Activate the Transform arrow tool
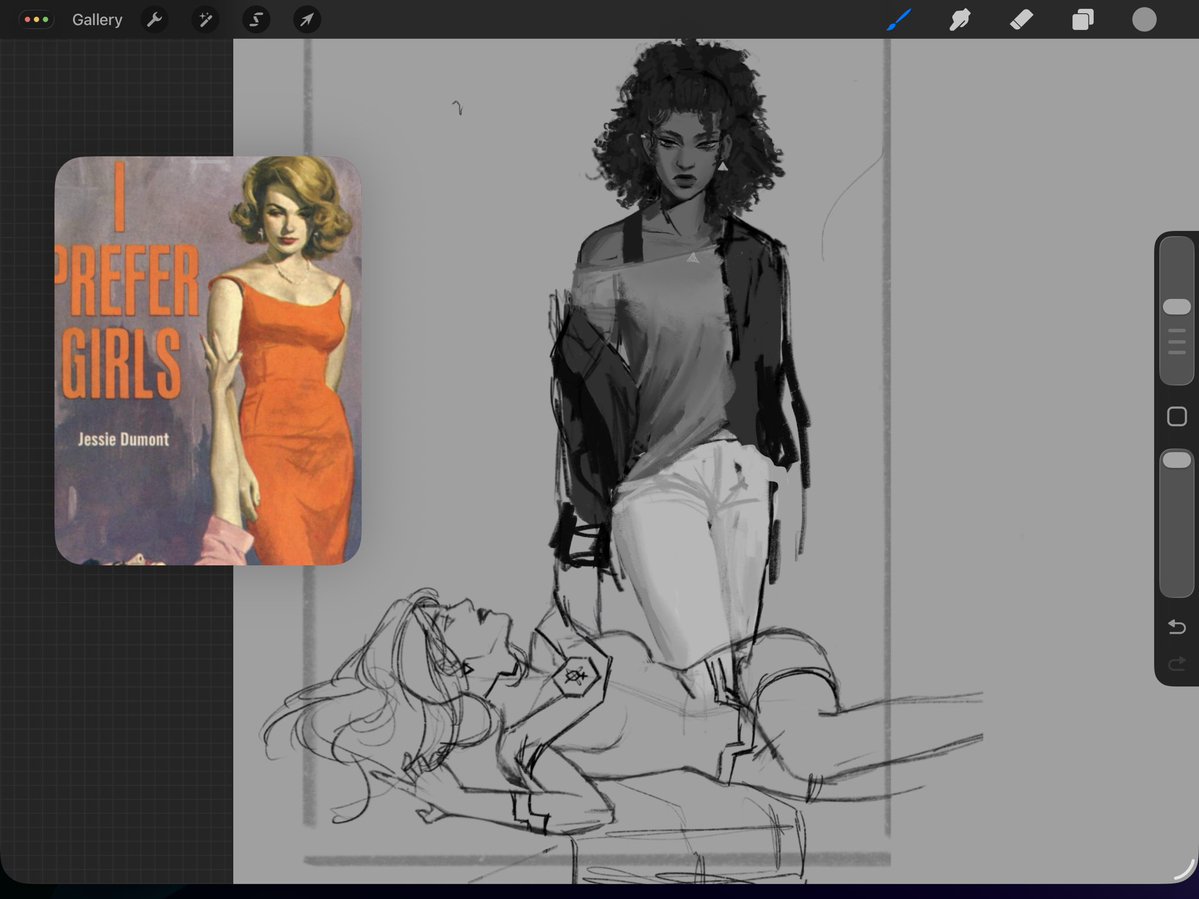 point(307,20)
